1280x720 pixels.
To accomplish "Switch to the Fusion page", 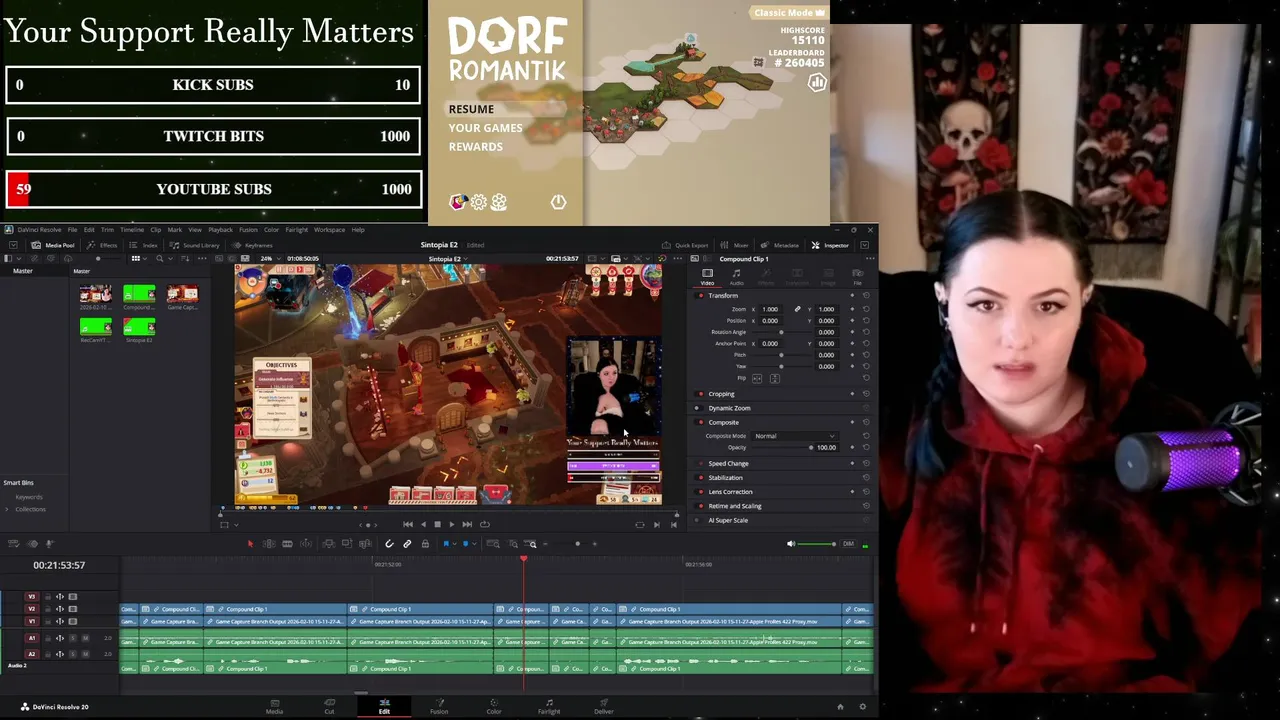I will coord(439,706).
